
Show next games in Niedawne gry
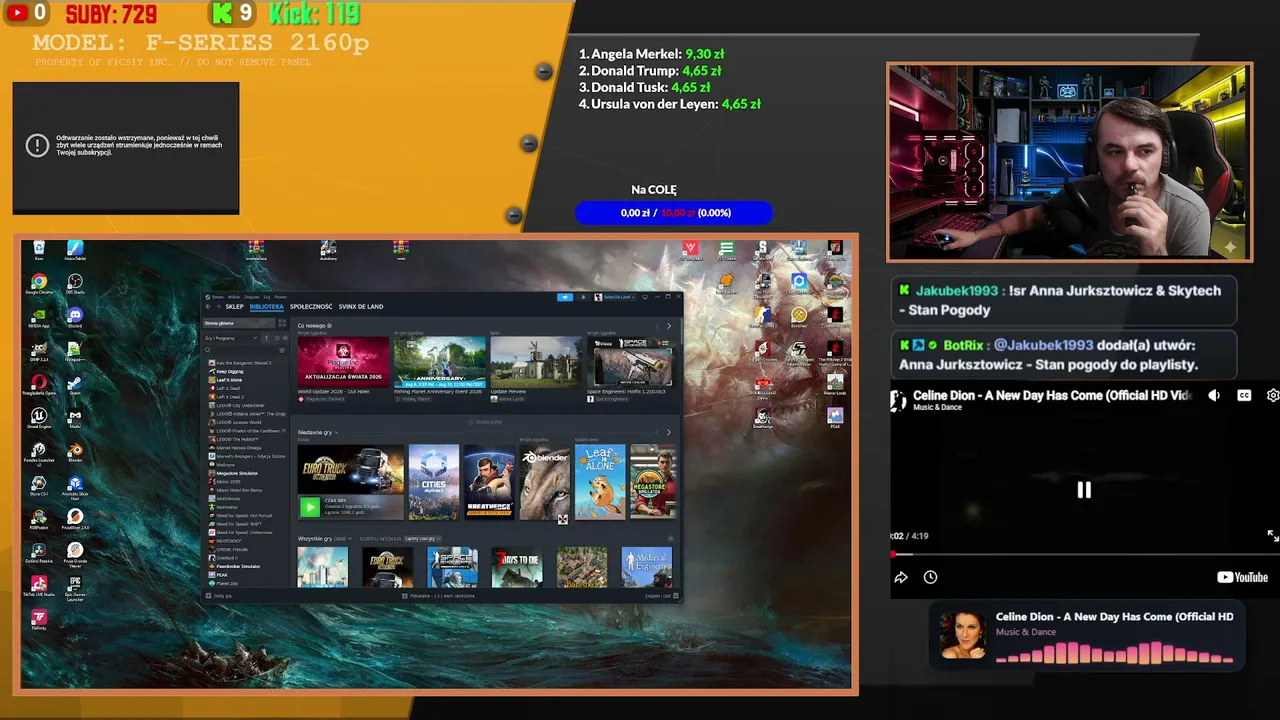pyautogui.click(x=669, y=432)
